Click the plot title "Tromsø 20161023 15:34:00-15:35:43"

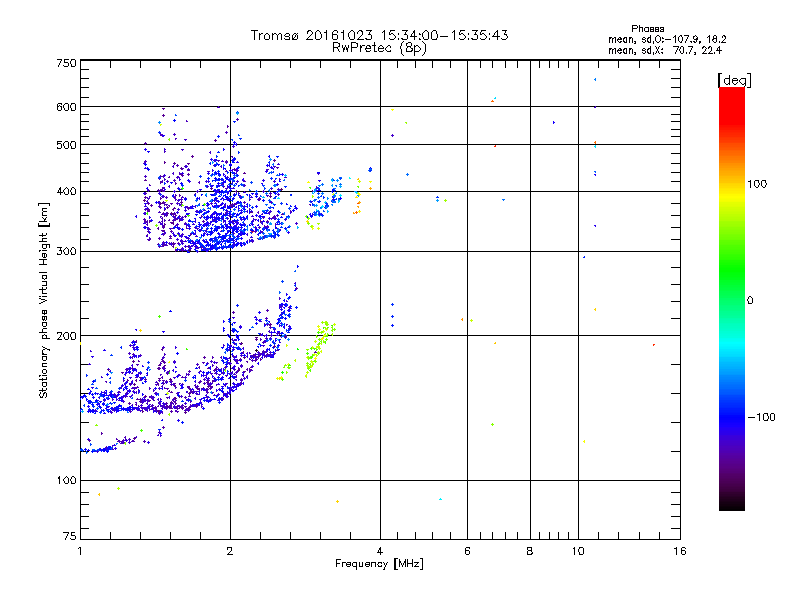point(379,35)
